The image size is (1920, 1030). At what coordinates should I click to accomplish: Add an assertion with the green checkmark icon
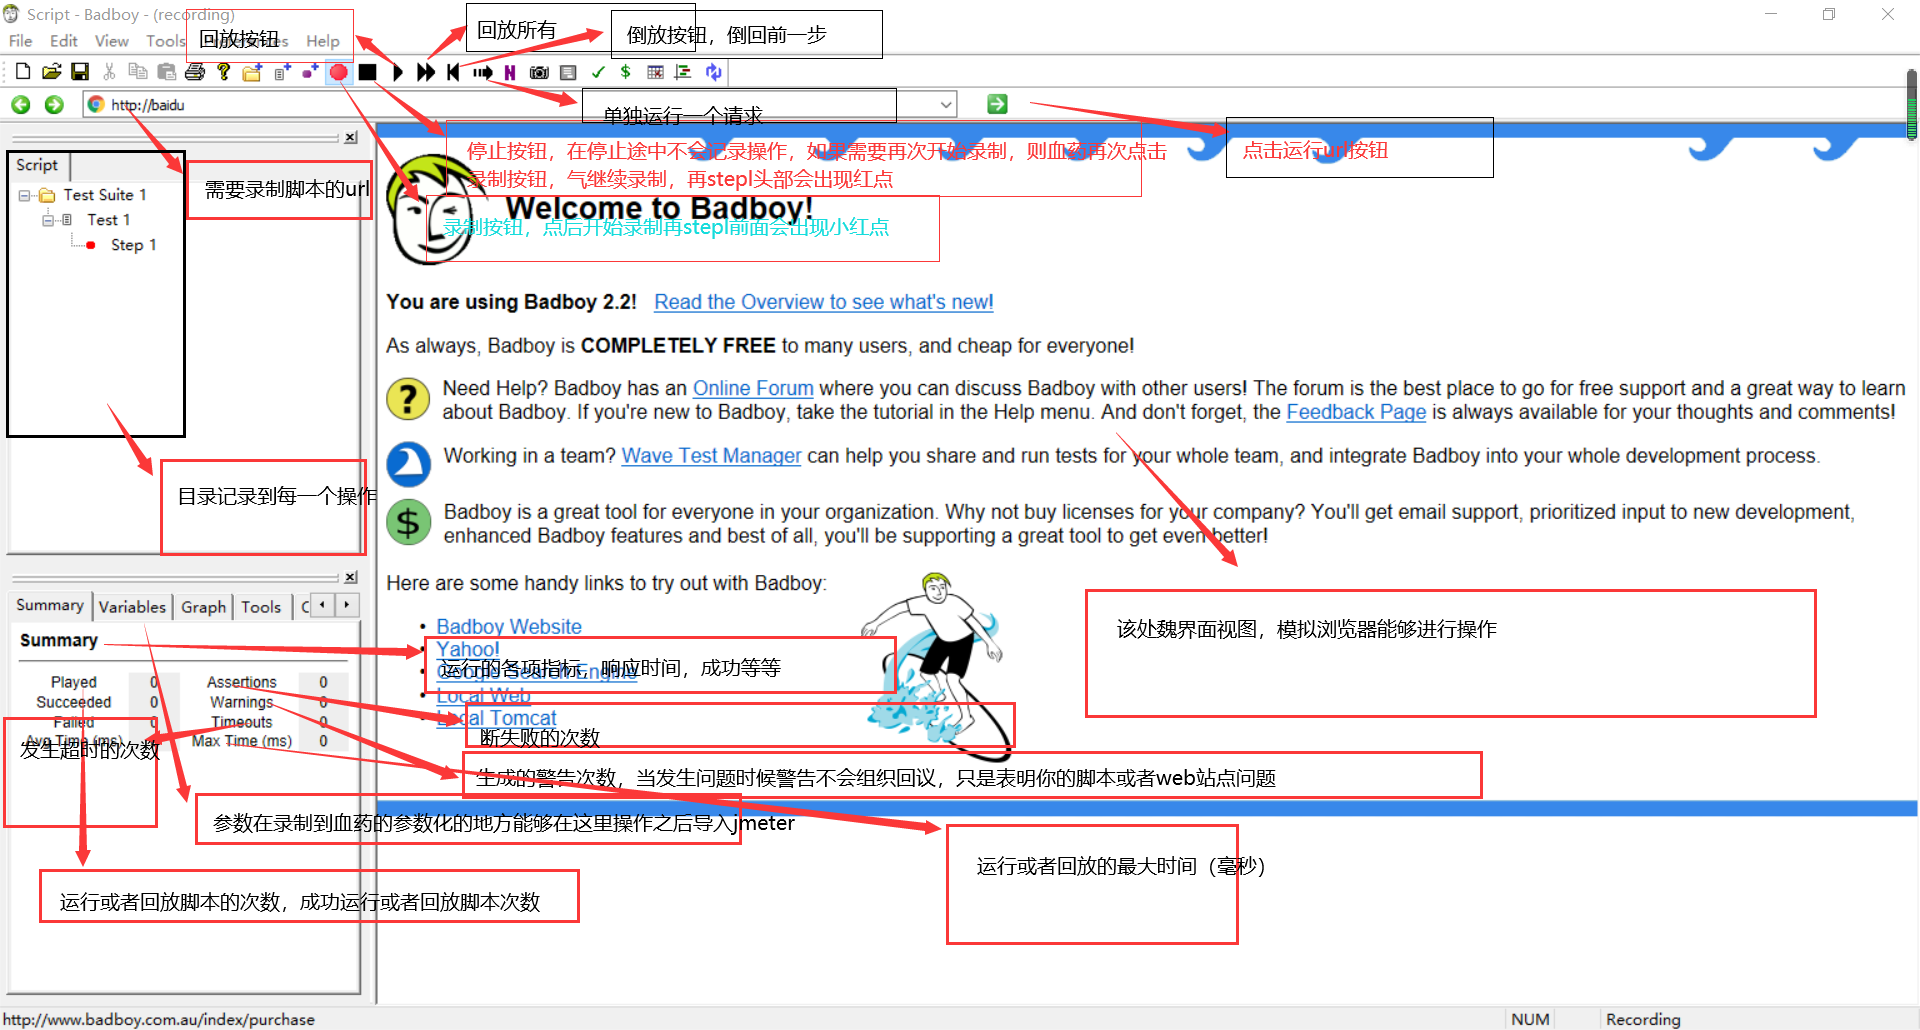598,72
